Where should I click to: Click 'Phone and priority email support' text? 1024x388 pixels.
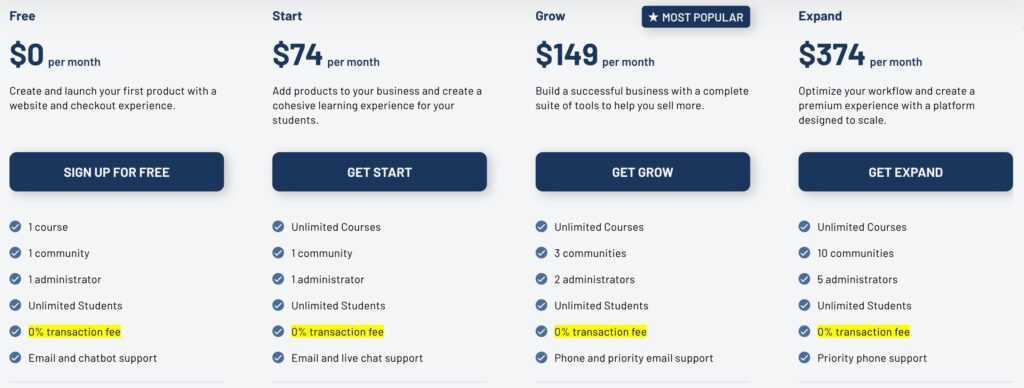pos(633,358)
